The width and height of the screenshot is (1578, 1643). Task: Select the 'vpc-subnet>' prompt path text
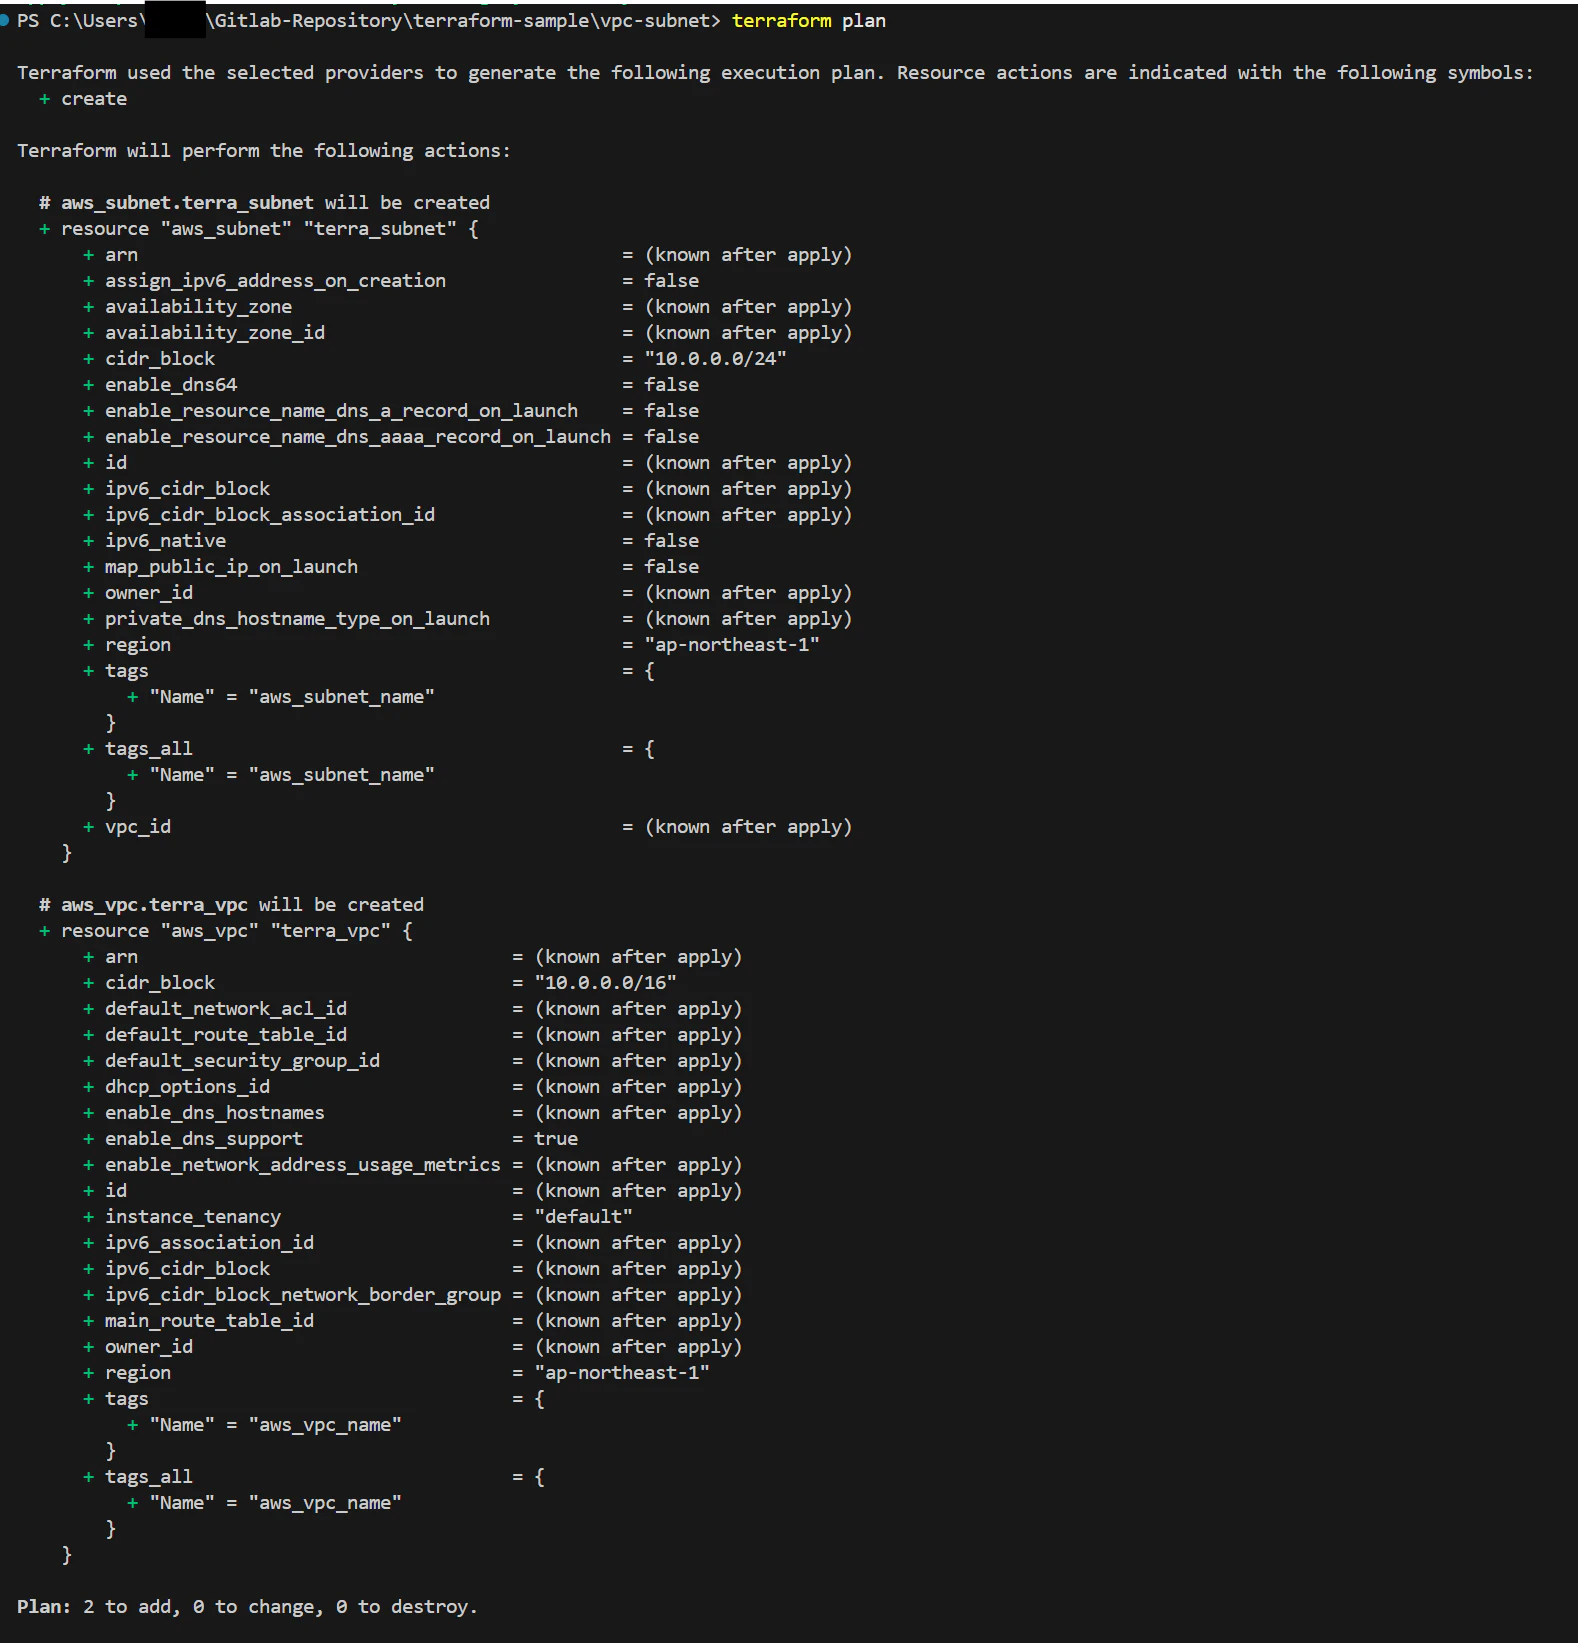(660, 21)
